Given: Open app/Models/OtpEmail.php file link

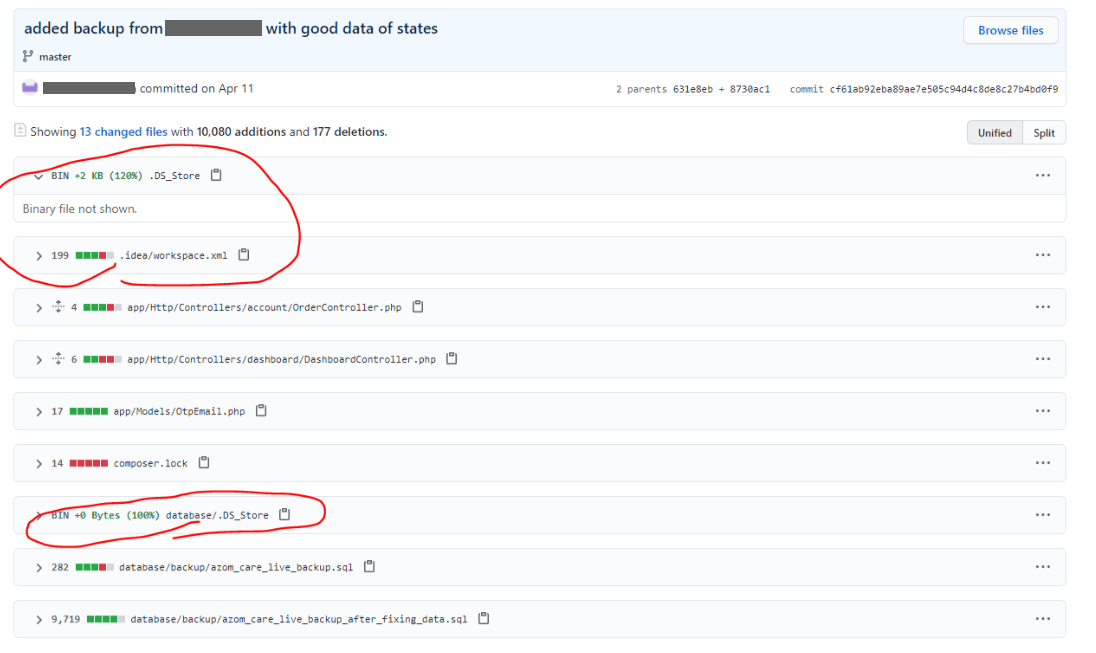Looking at the screenshot, I should click(x=179, y=411).
